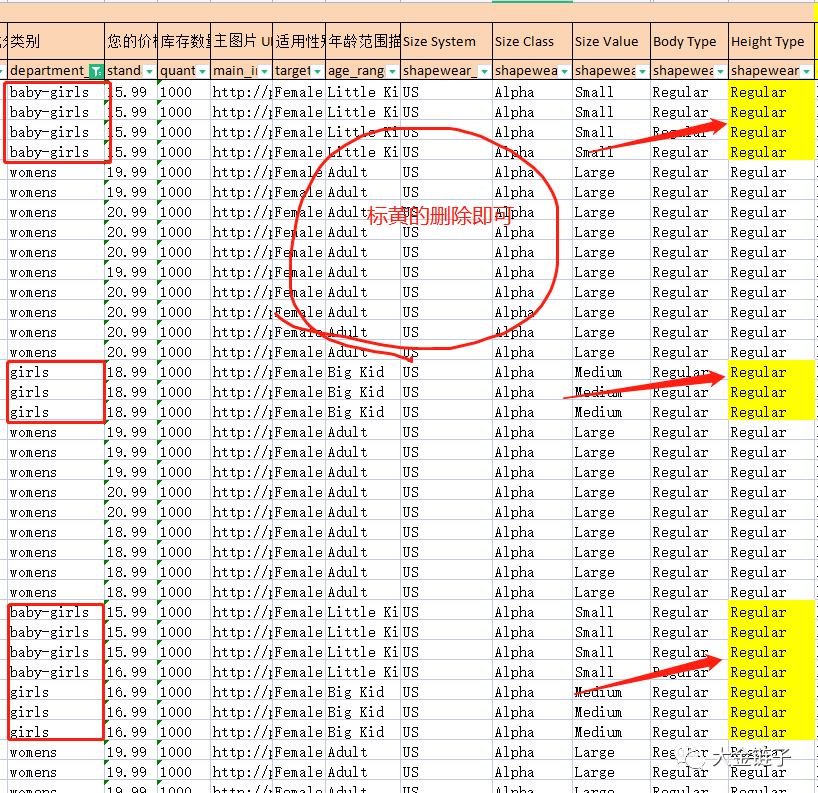Image resolution: width=818 pixels, height=793 pixels.
Task: Select the Size System header cell
Action: 445,42
